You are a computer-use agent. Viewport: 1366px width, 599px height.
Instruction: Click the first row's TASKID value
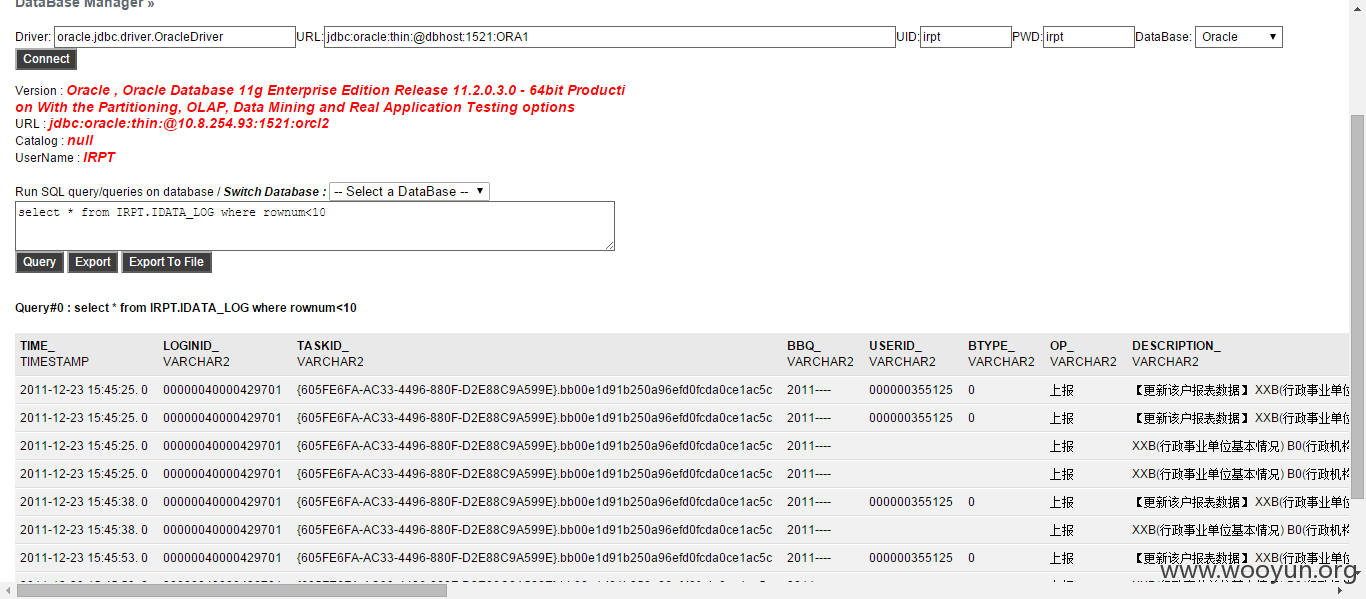pyautogui.click(x=534, y=390)
